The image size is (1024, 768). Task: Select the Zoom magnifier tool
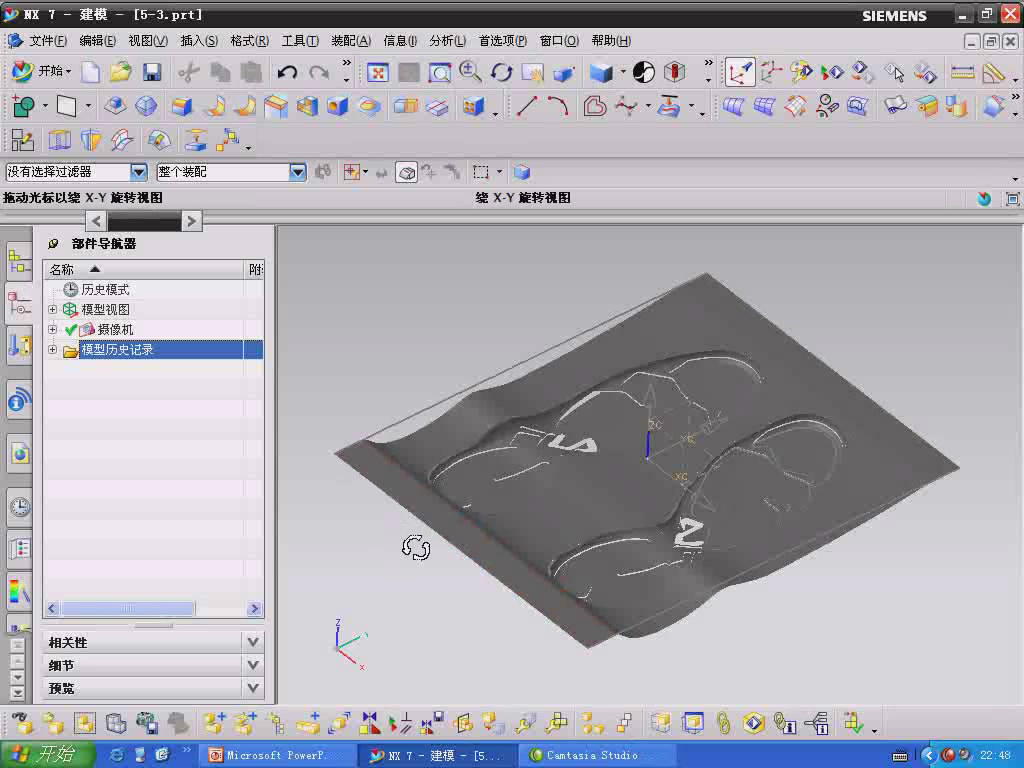(x=470, y=72)
